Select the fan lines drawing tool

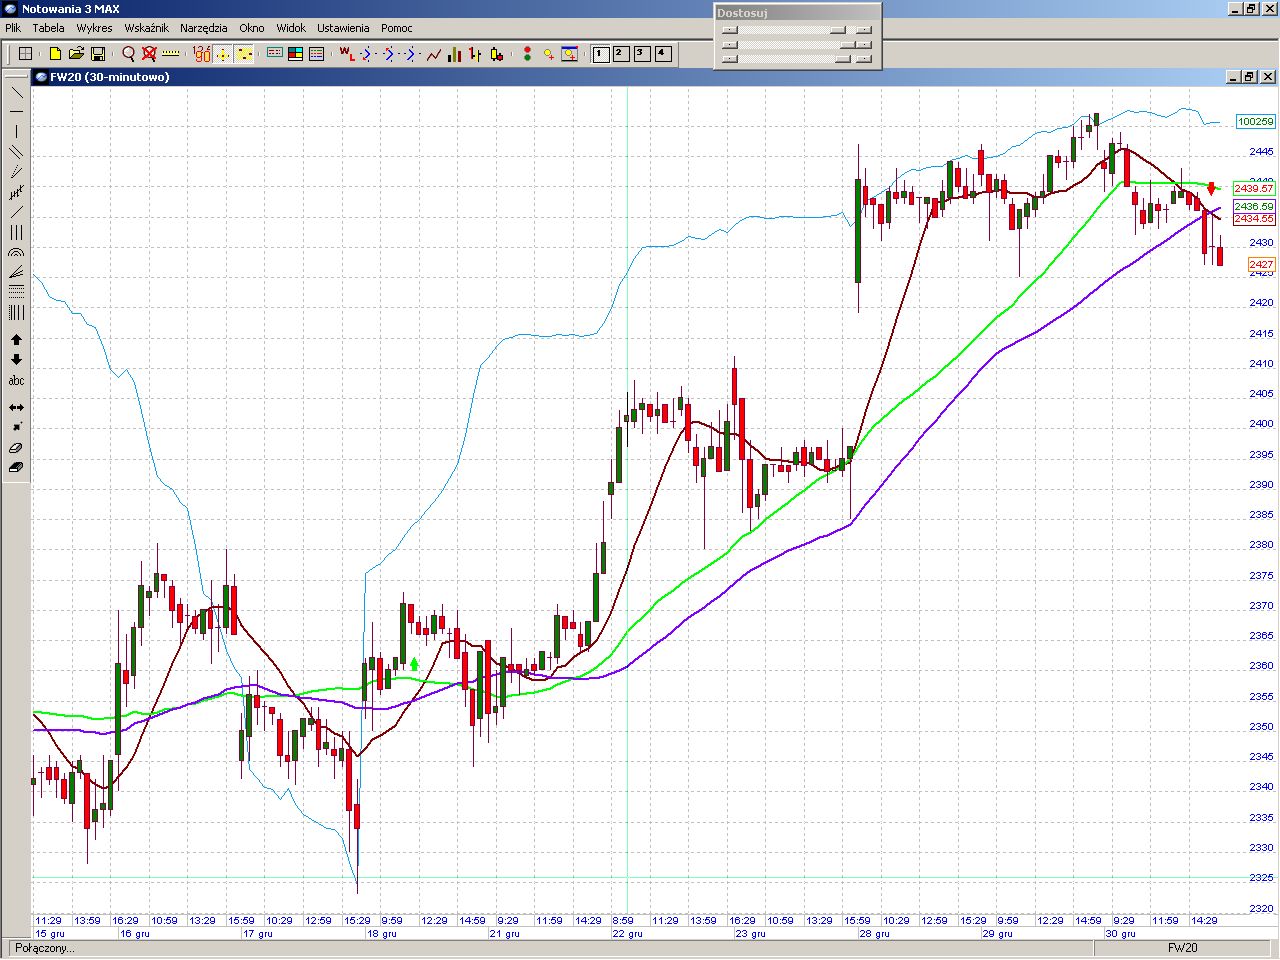16,272
